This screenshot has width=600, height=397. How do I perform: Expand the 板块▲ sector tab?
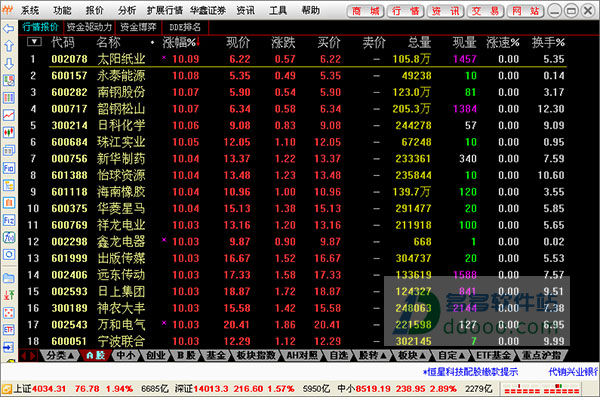411,355
